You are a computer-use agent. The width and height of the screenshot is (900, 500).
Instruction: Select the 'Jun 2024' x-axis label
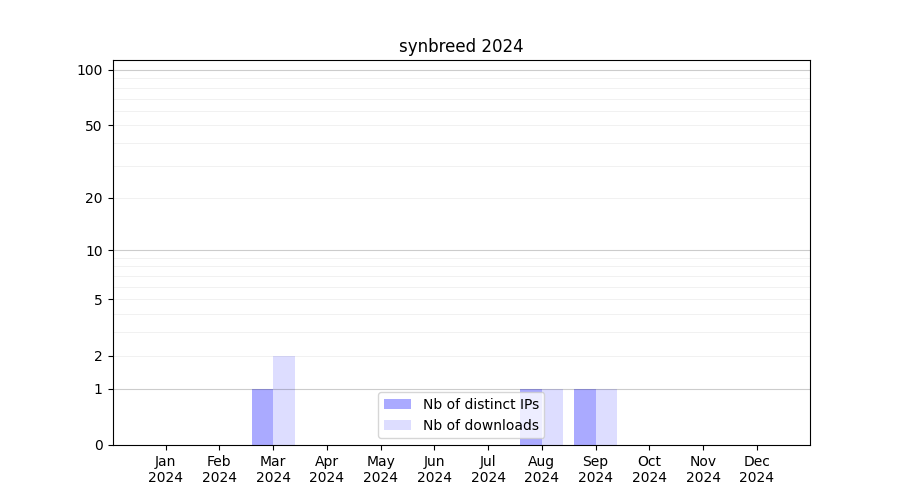434,469
